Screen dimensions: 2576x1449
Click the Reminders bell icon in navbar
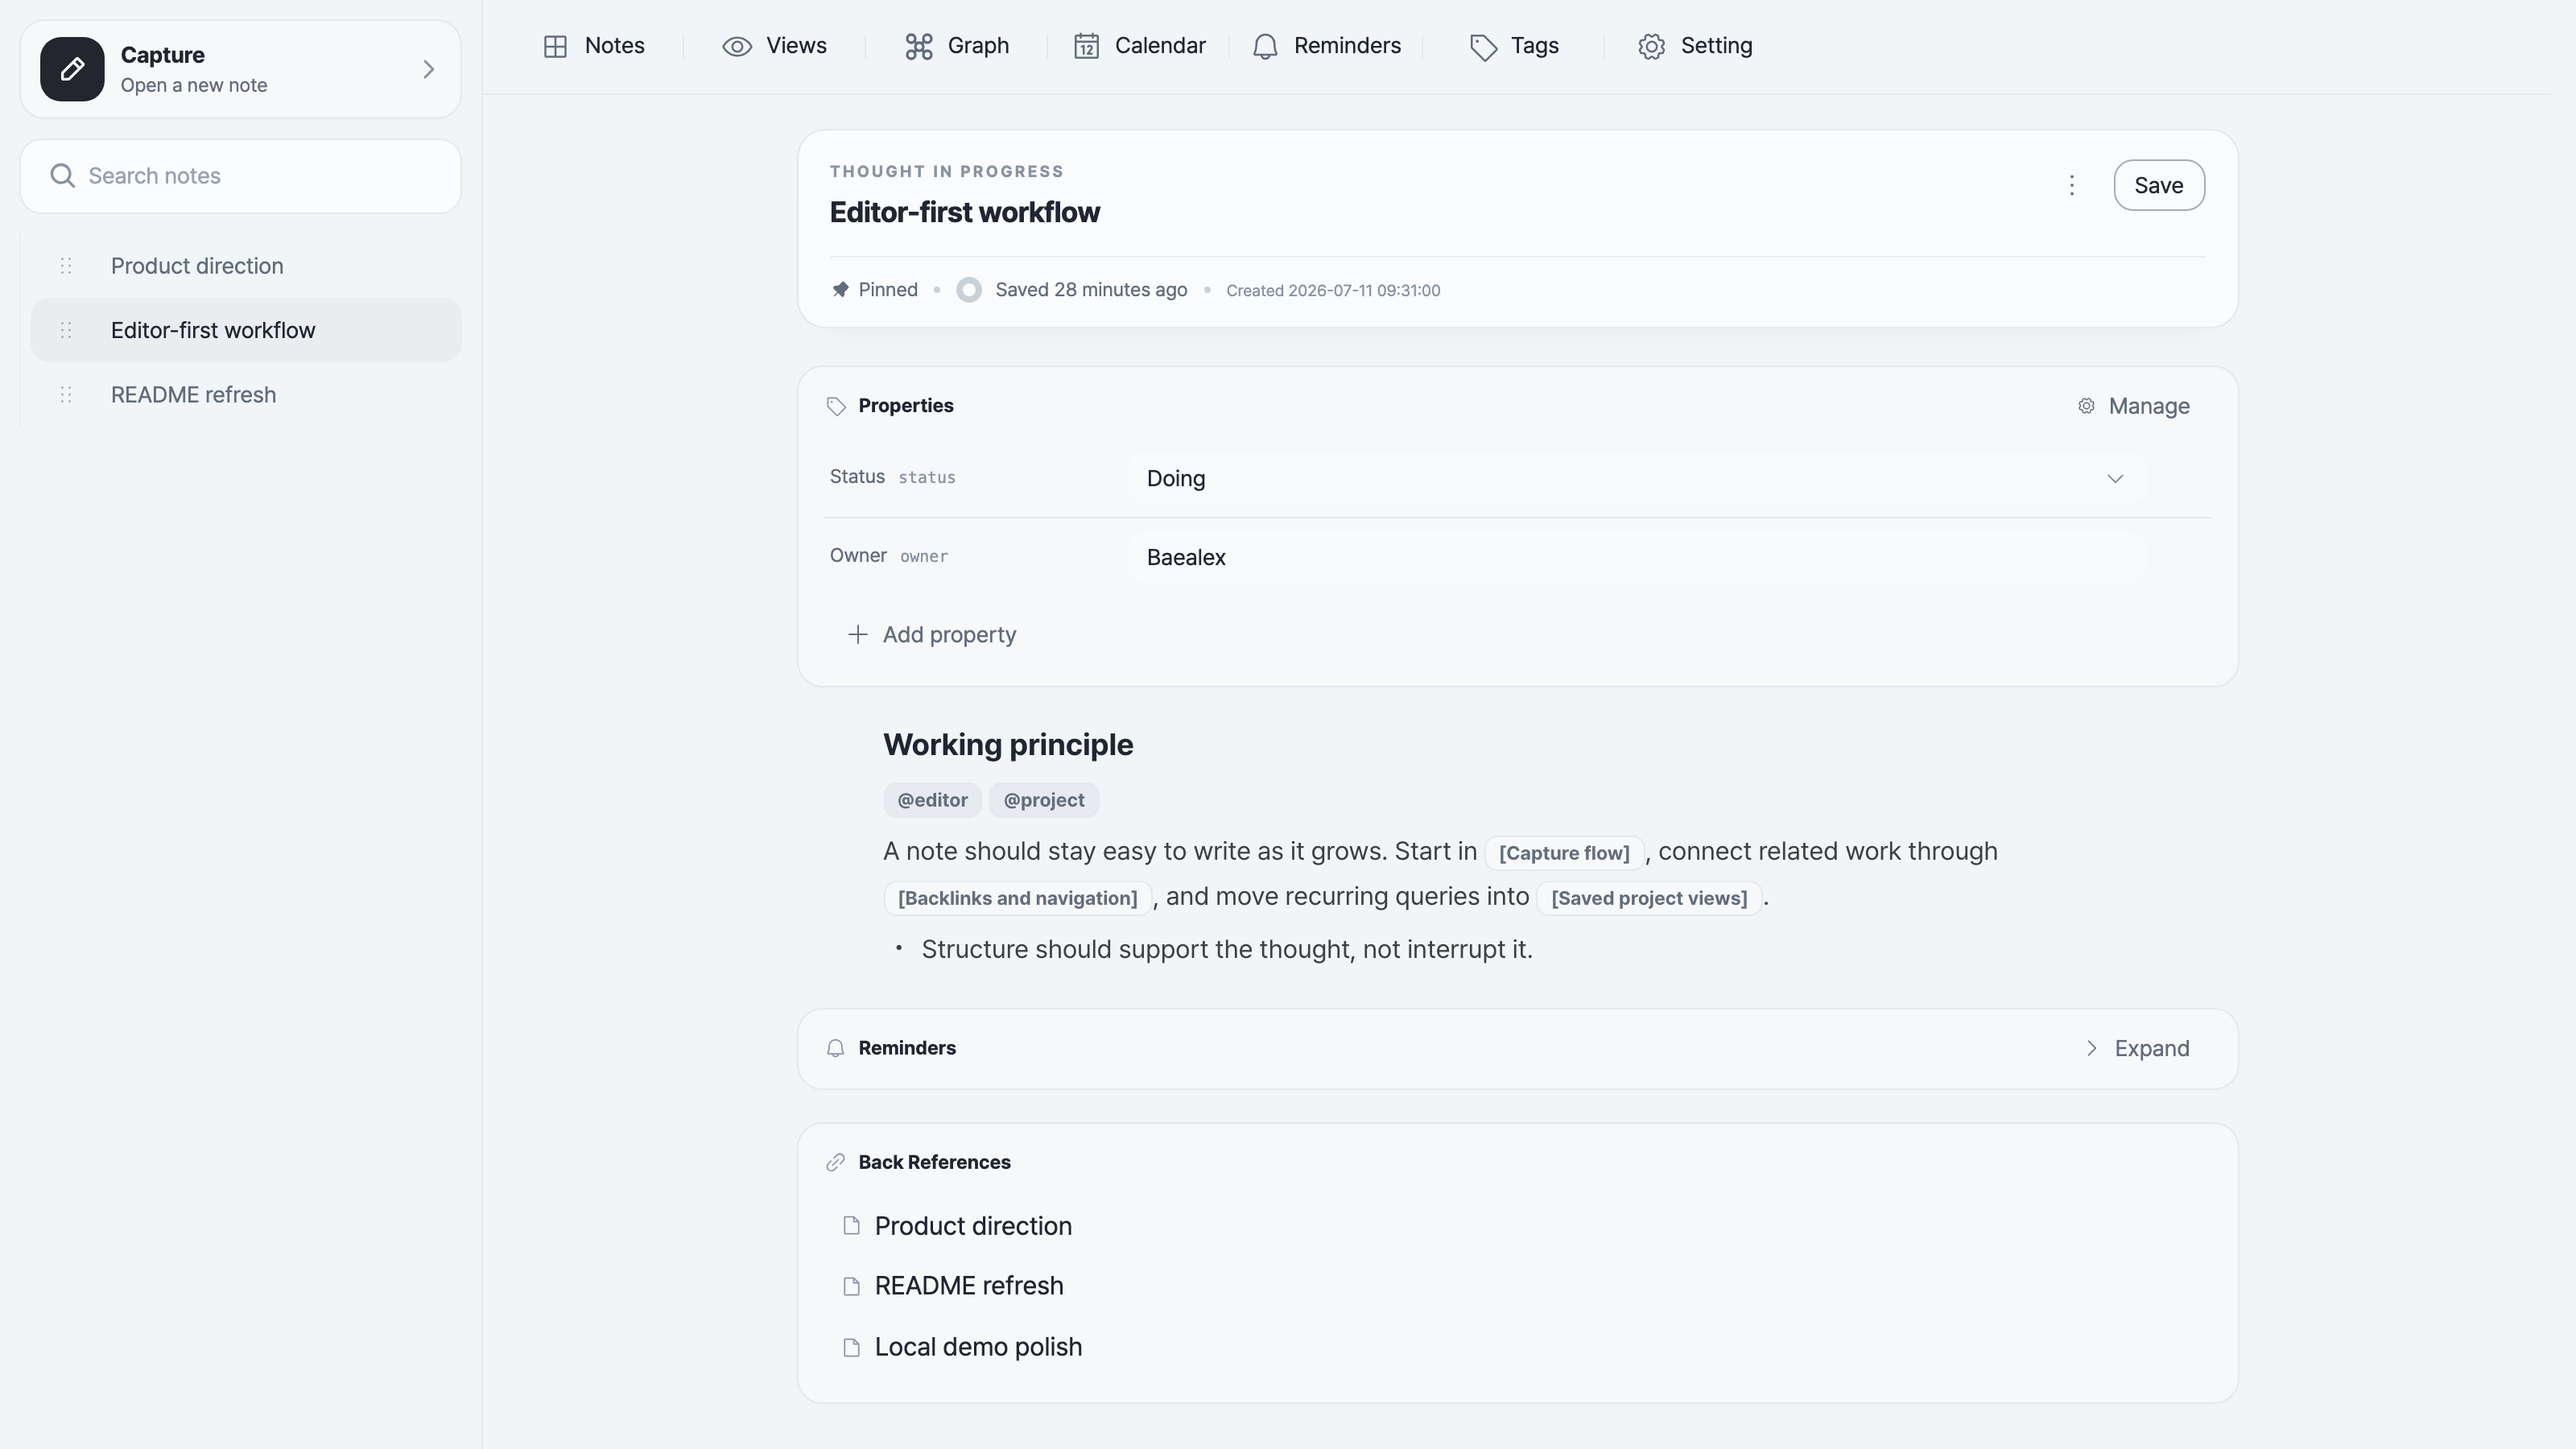(1265, 46)
